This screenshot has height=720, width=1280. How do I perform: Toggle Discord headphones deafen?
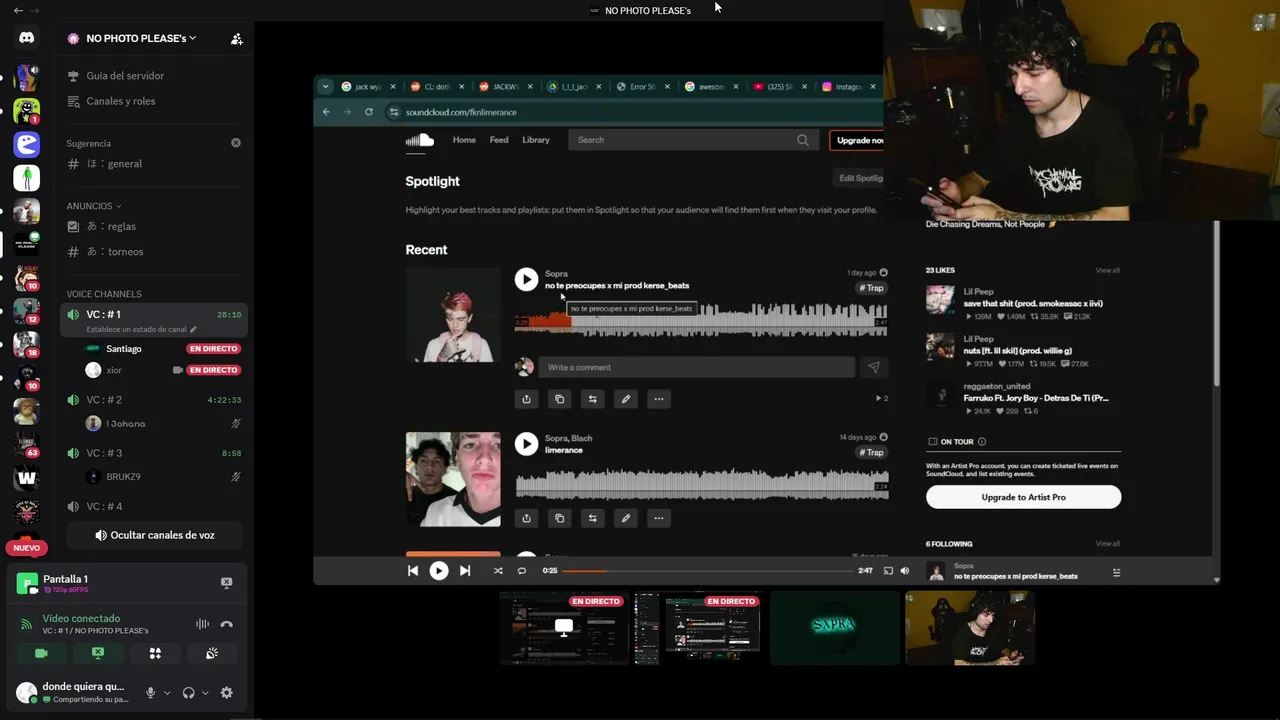189,693
